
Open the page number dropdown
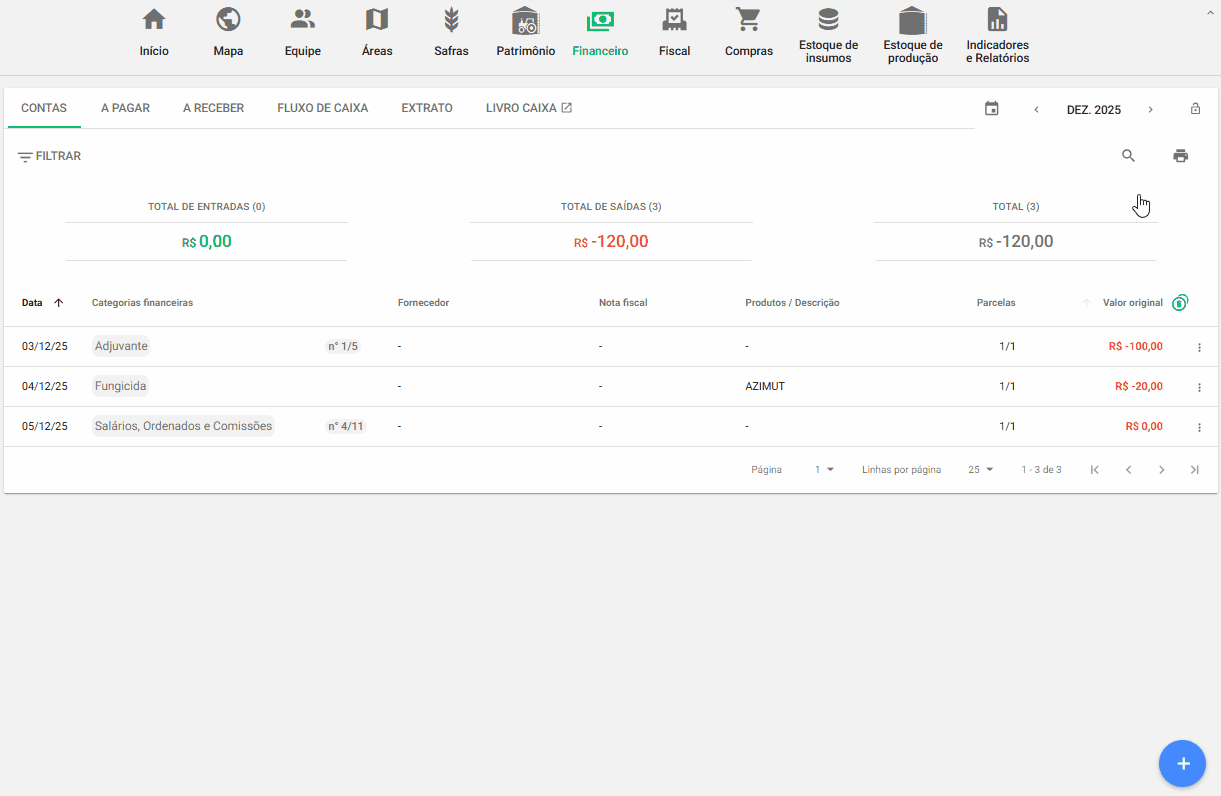[x=824, y=470]
